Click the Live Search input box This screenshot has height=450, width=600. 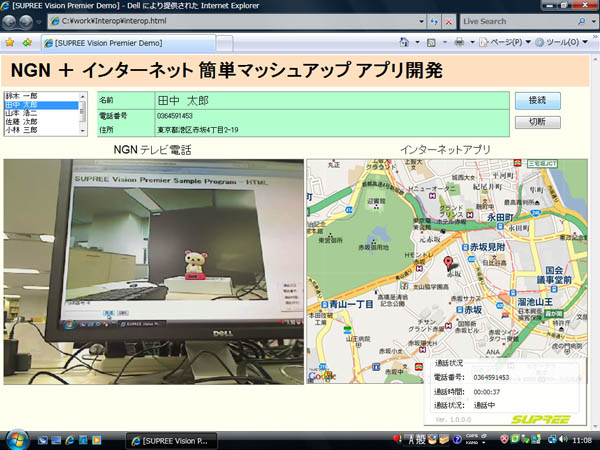(x=518, y=21)
